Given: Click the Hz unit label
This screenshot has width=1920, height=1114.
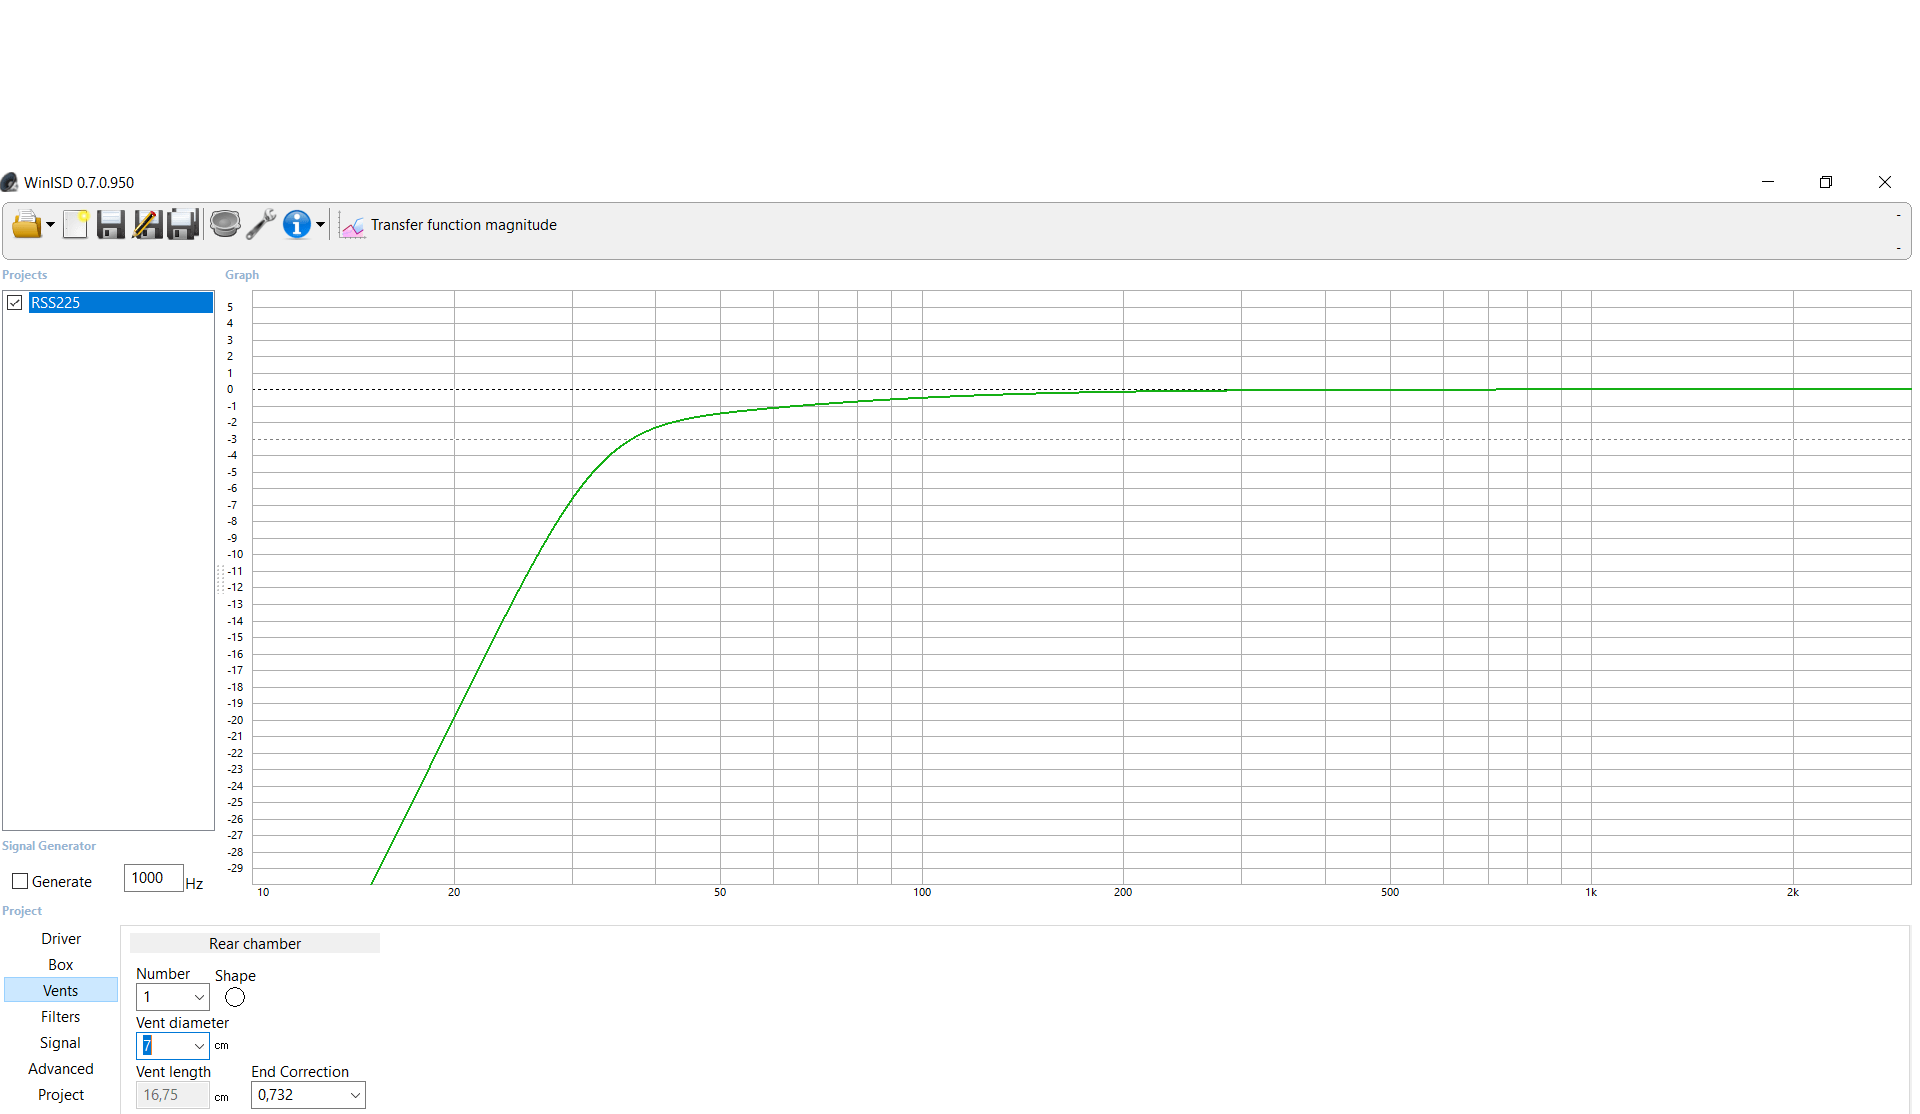Looking at the screenshot, I should click(x=194, y=884).
